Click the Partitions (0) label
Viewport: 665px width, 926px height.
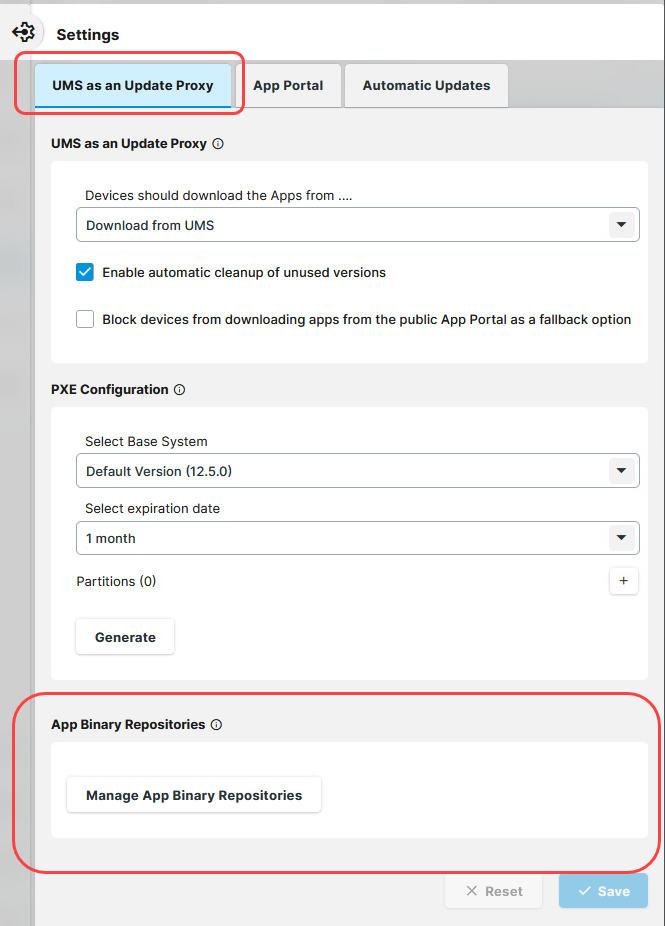click(116, 581)
